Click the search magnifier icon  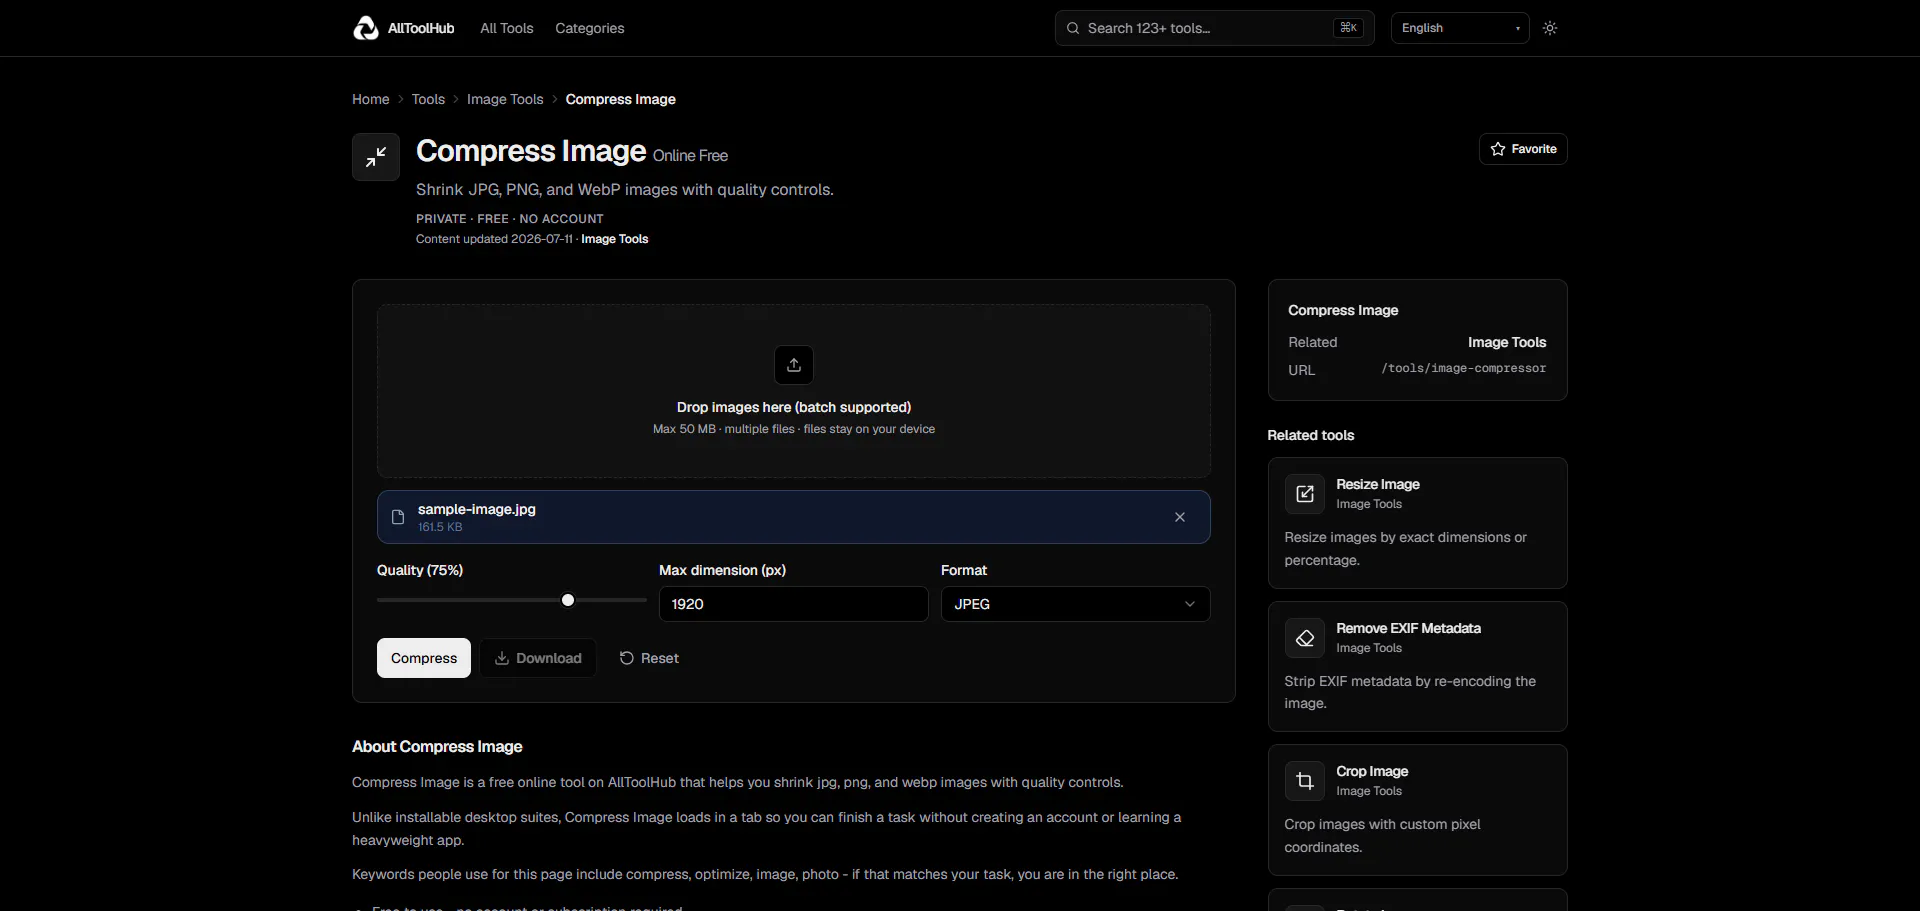click(x=1073, y=28)
